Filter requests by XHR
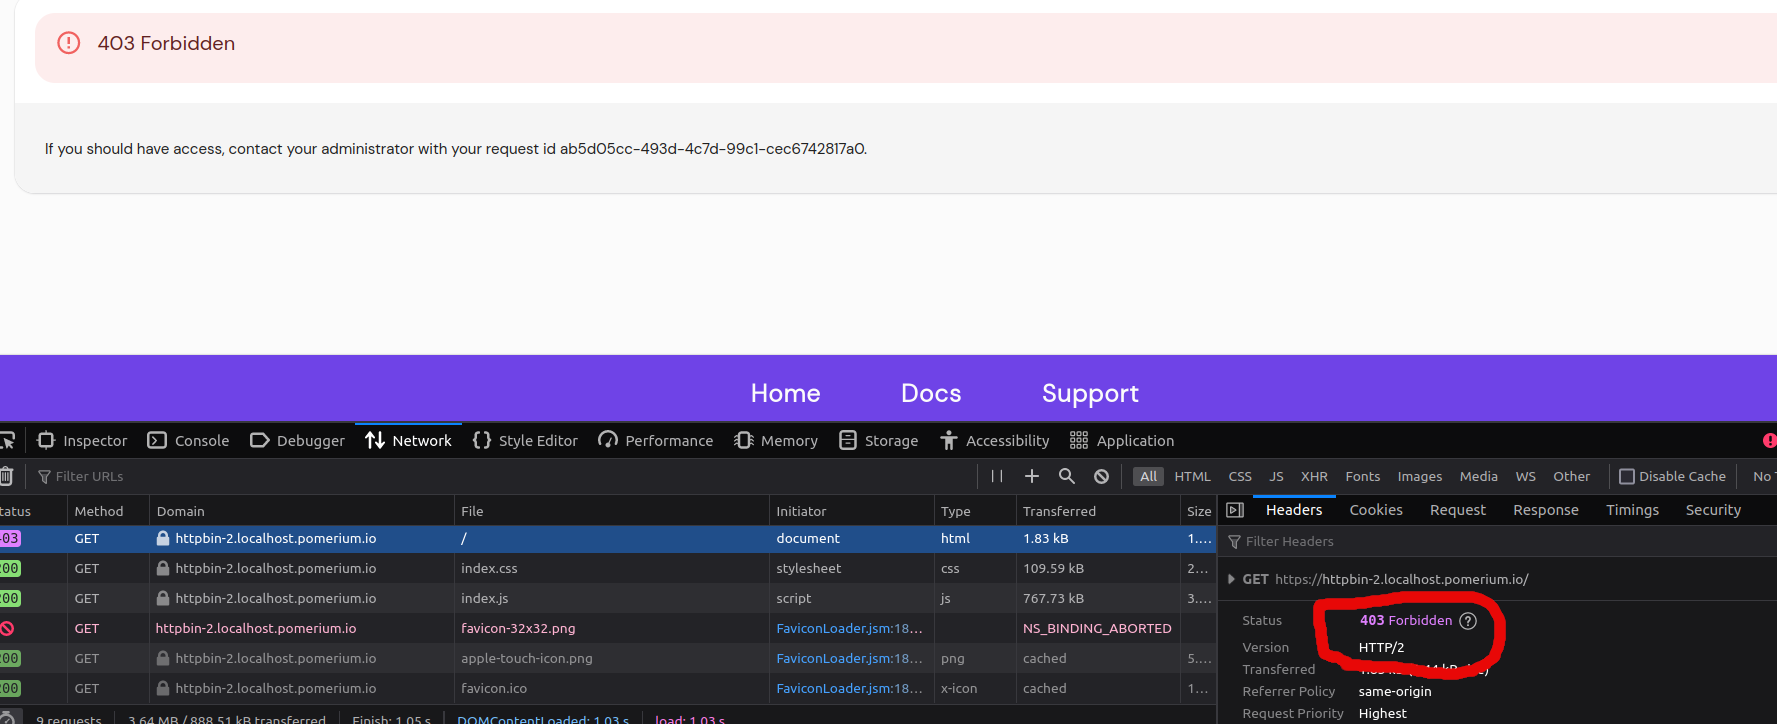Screen dimensions: 1777x724 pyautogui.click(x=1314, y=476)
